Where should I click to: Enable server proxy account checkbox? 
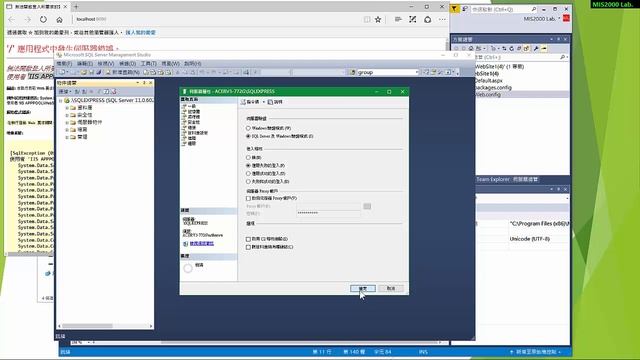tap(248, 198)
